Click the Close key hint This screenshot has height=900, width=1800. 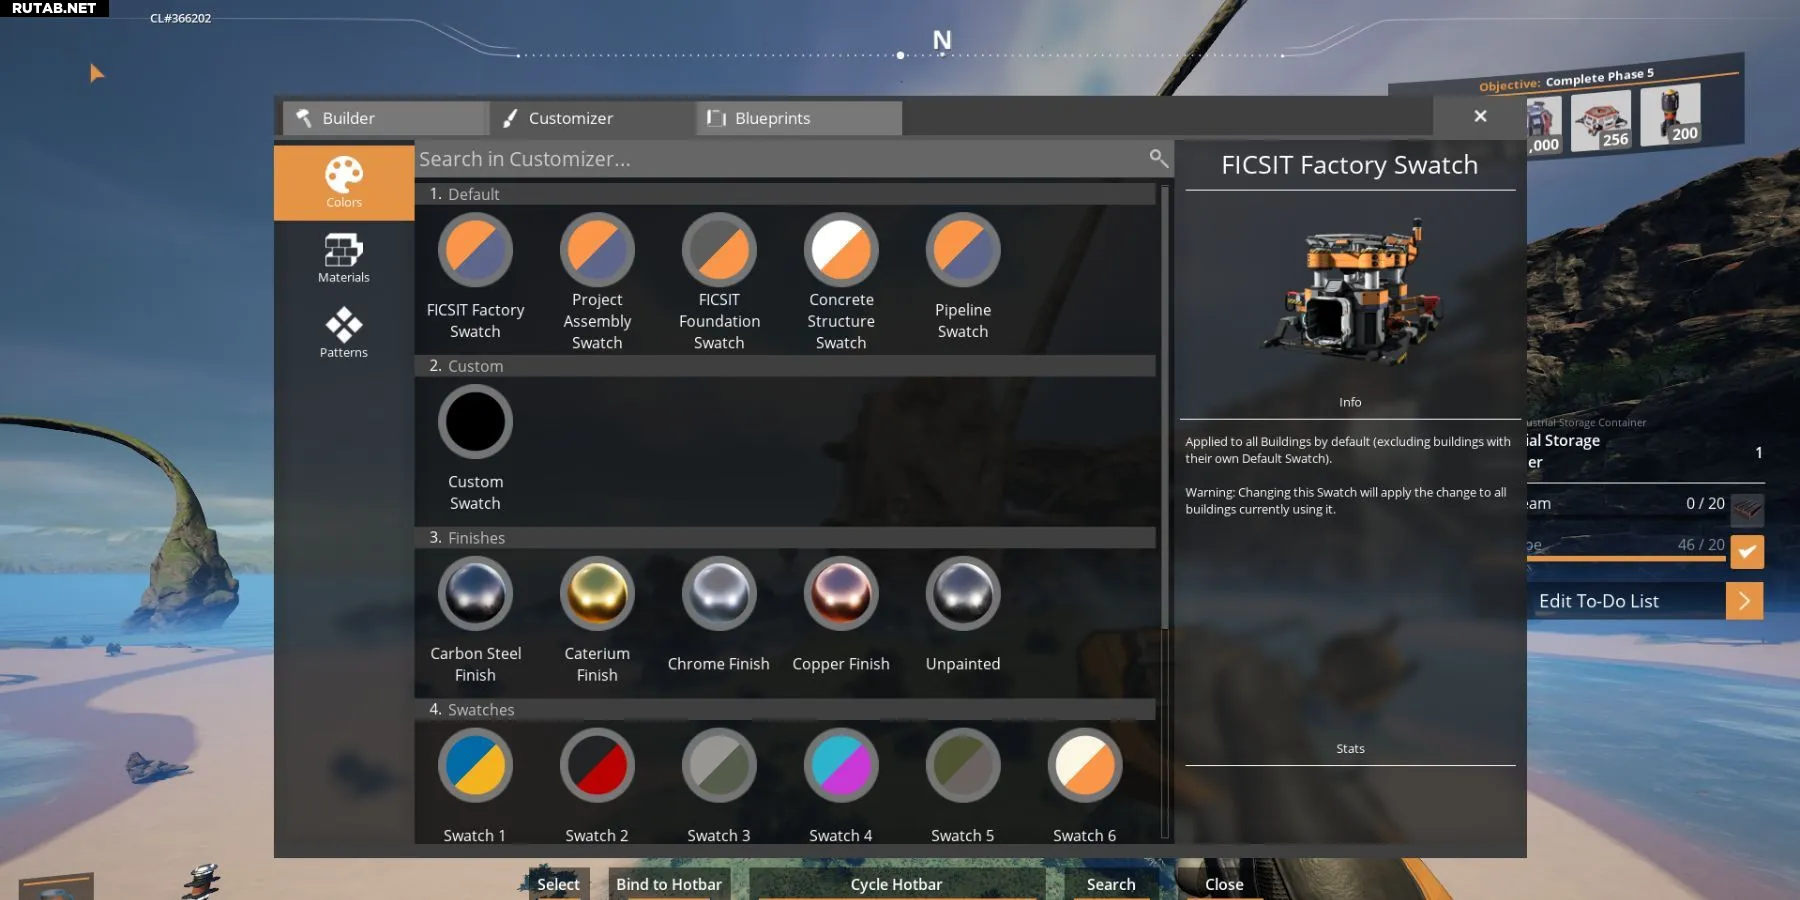[x=1224, y=884]
